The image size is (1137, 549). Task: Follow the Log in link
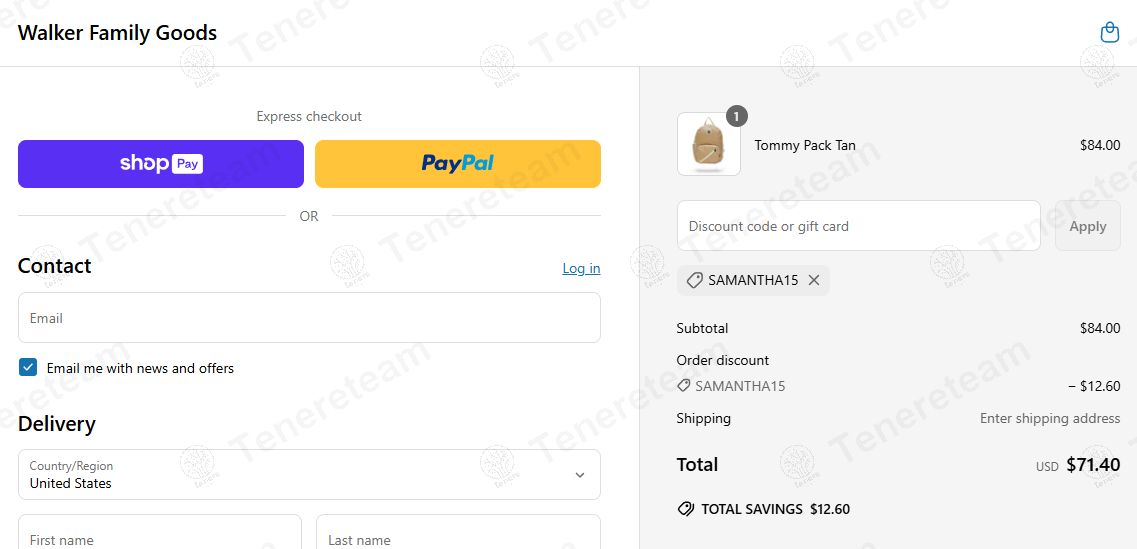point(581,268)
